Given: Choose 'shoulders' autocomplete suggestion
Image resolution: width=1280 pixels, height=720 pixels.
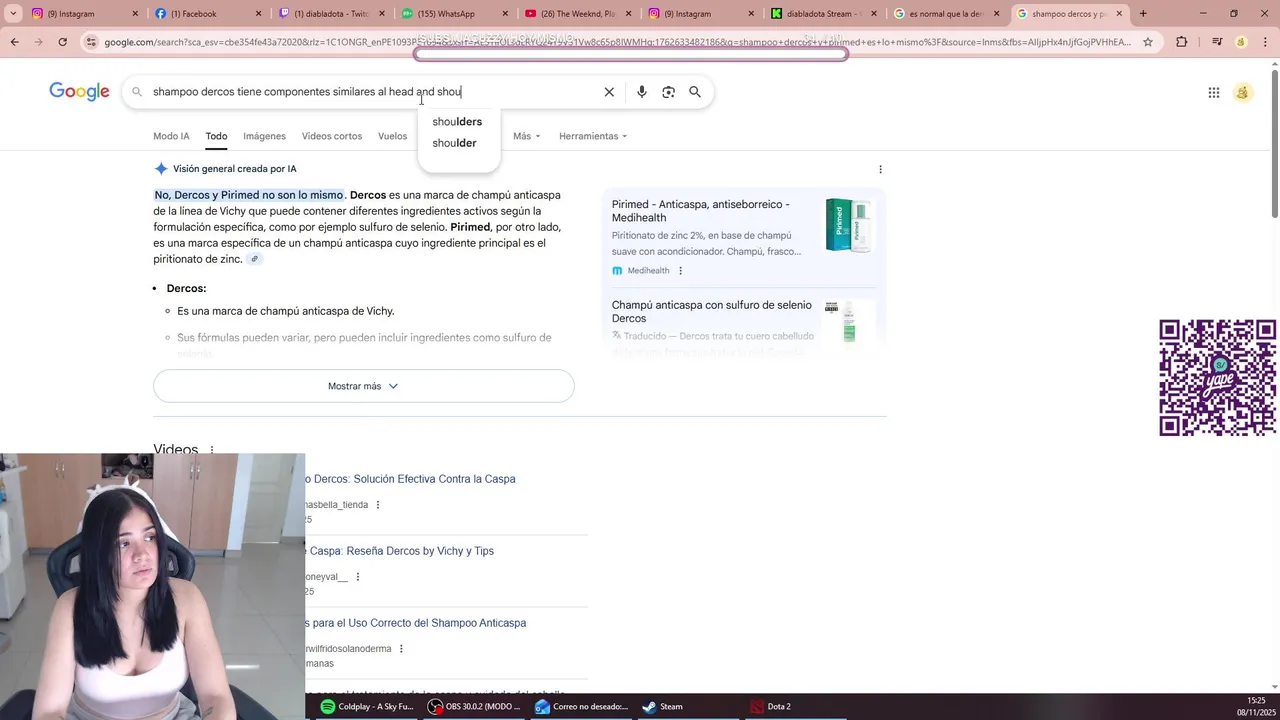Looking at the screenshot, I should tap(457, 122).
